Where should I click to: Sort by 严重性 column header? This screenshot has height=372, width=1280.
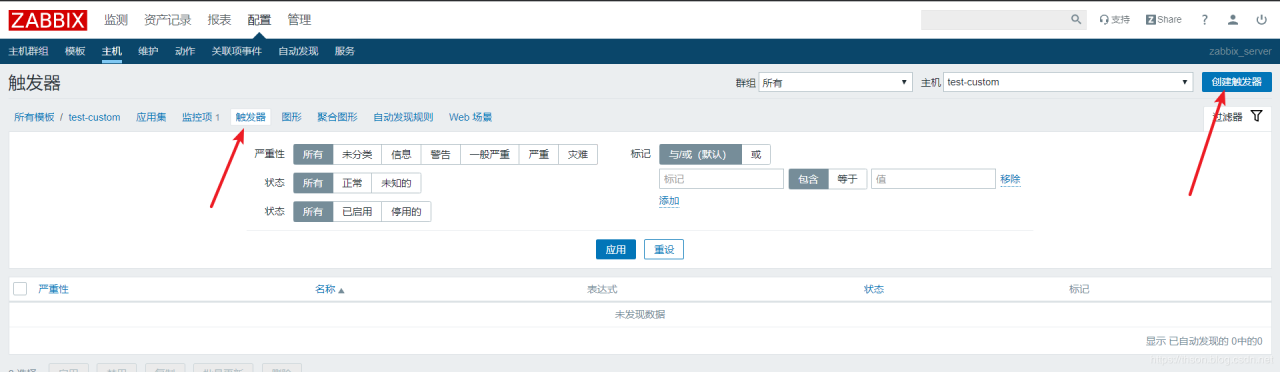[53, 289]
